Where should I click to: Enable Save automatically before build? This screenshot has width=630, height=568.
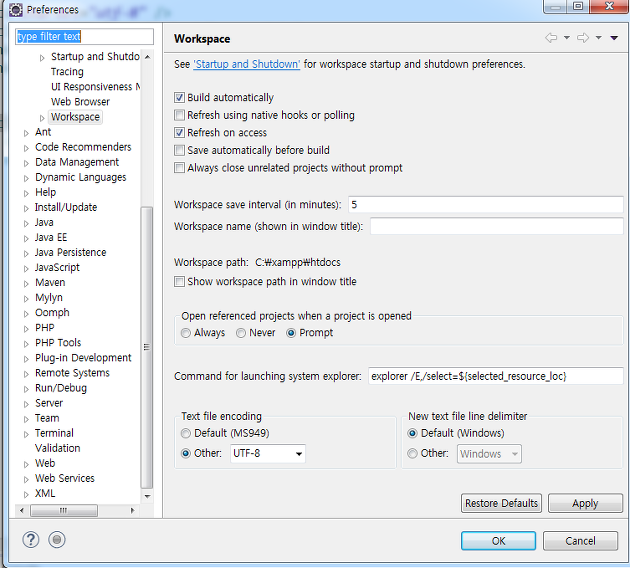pos(179,150)
